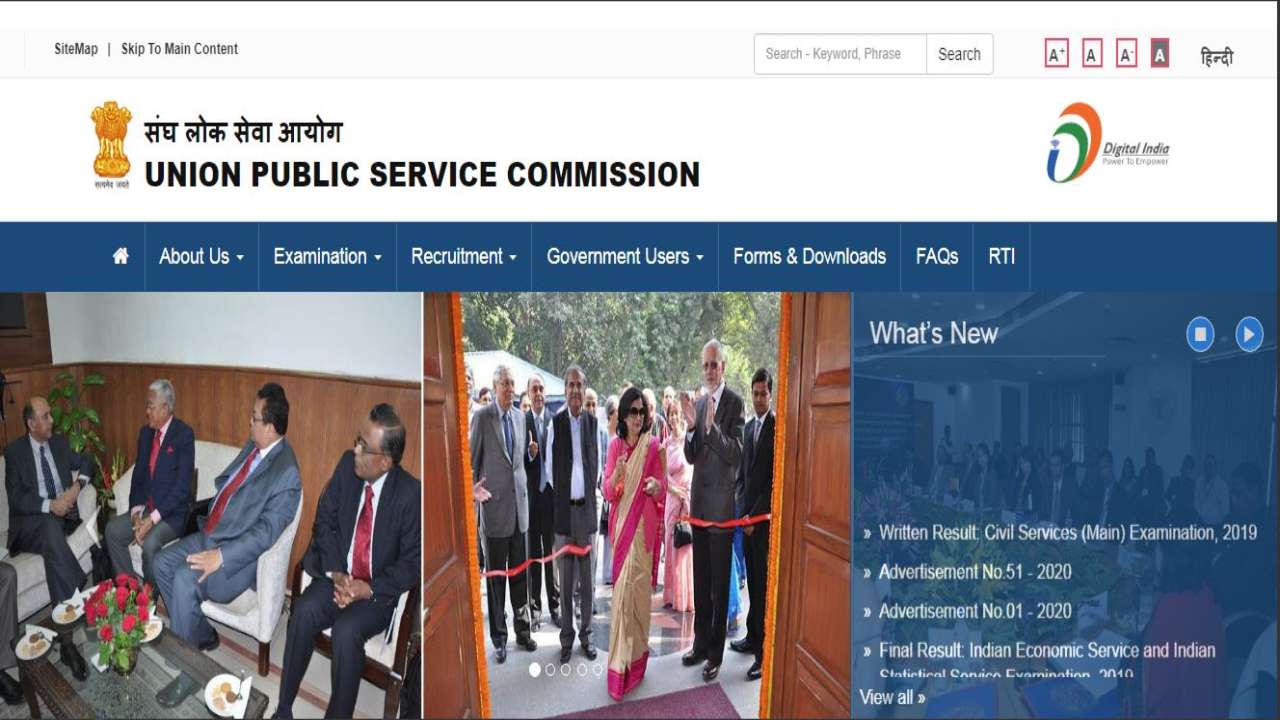The height and width of the screenshot is (720, 1280).
Task: Select the first carousel slide dot
Action: (534, 670)
